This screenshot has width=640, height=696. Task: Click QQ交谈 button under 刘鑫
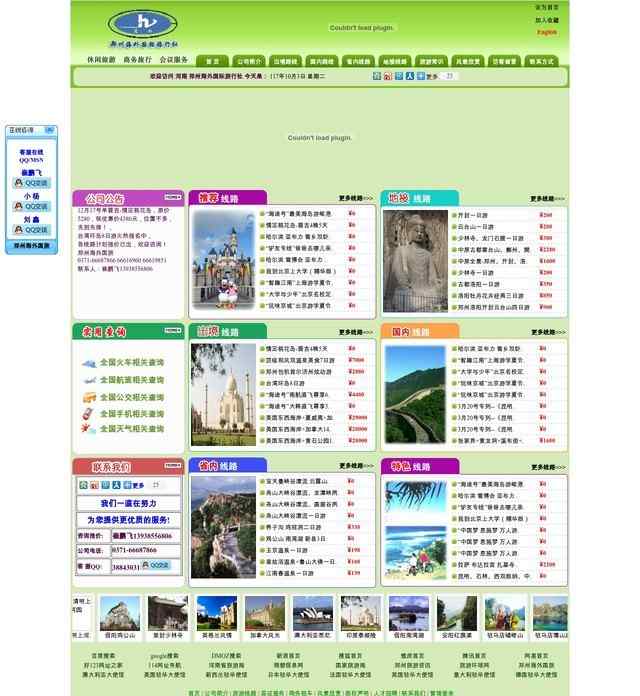pyautogui.click(x=32, y=230)
